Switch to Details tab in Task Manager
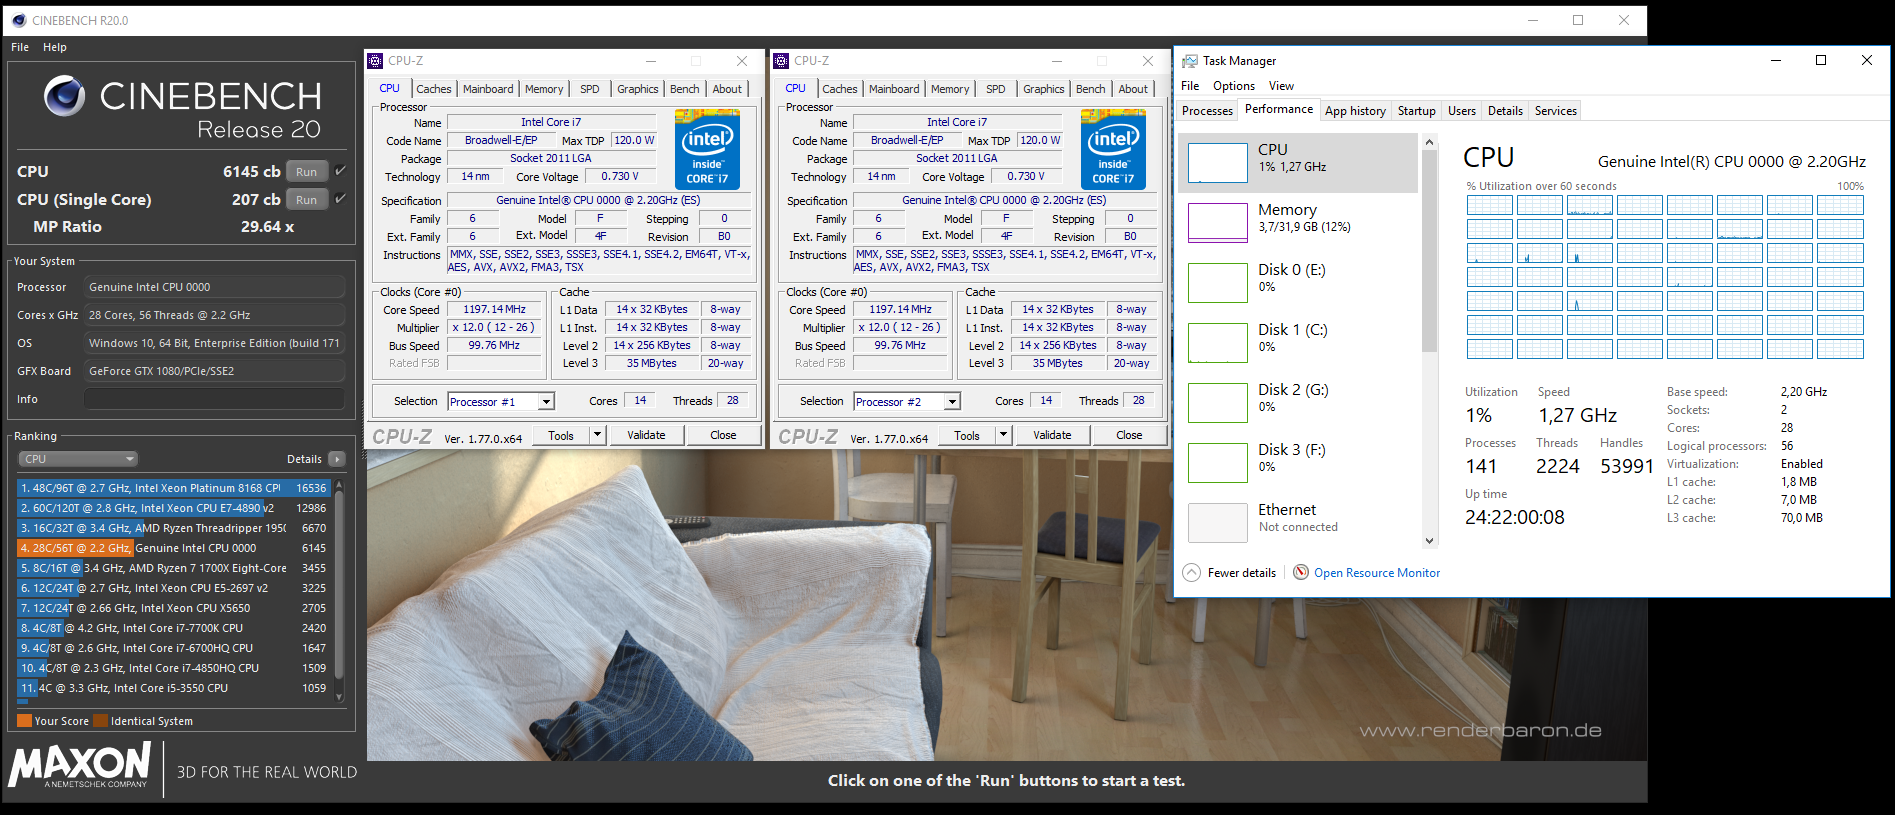1895x815 pixels. pyautogui.click(x=1505, y=111)
